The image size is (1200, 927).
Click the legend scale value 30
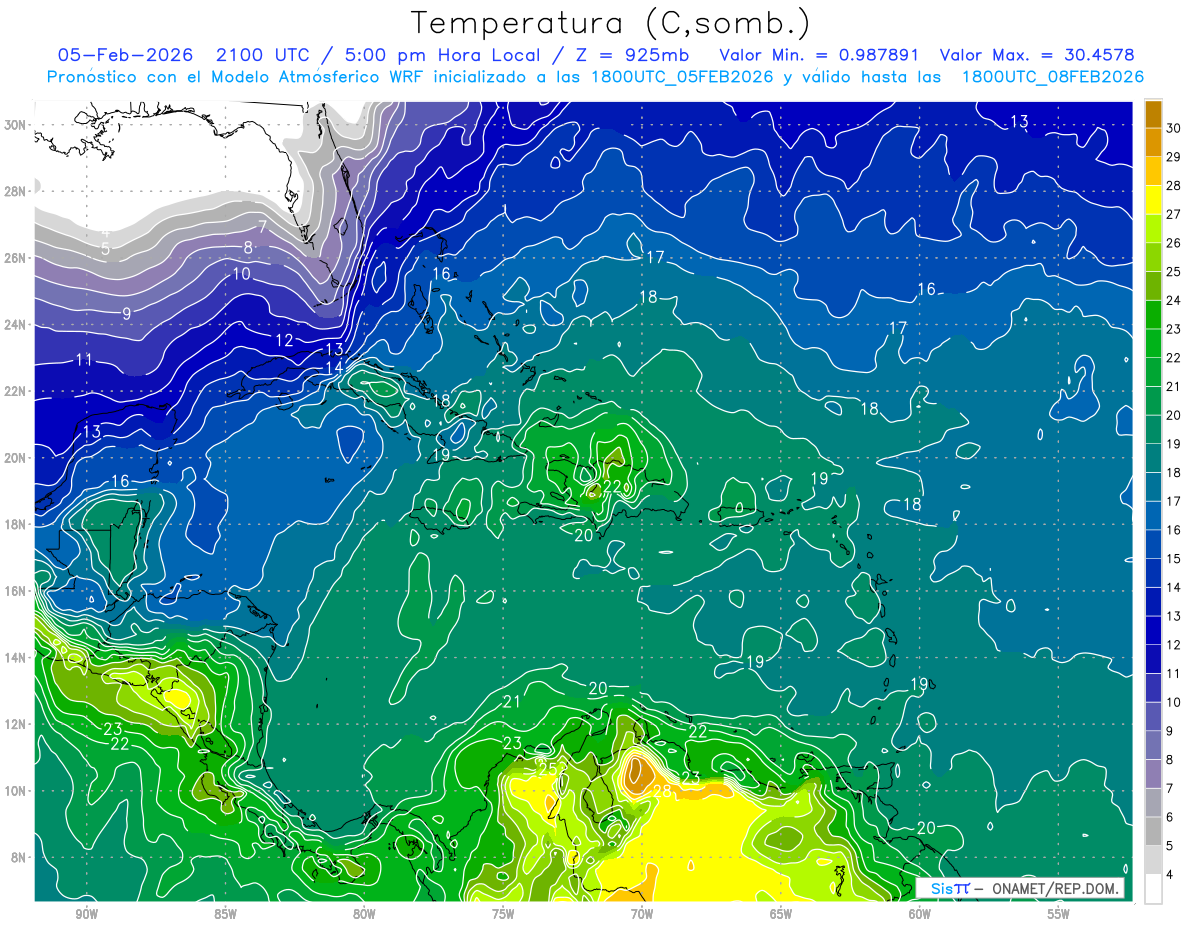(1176, 128)
